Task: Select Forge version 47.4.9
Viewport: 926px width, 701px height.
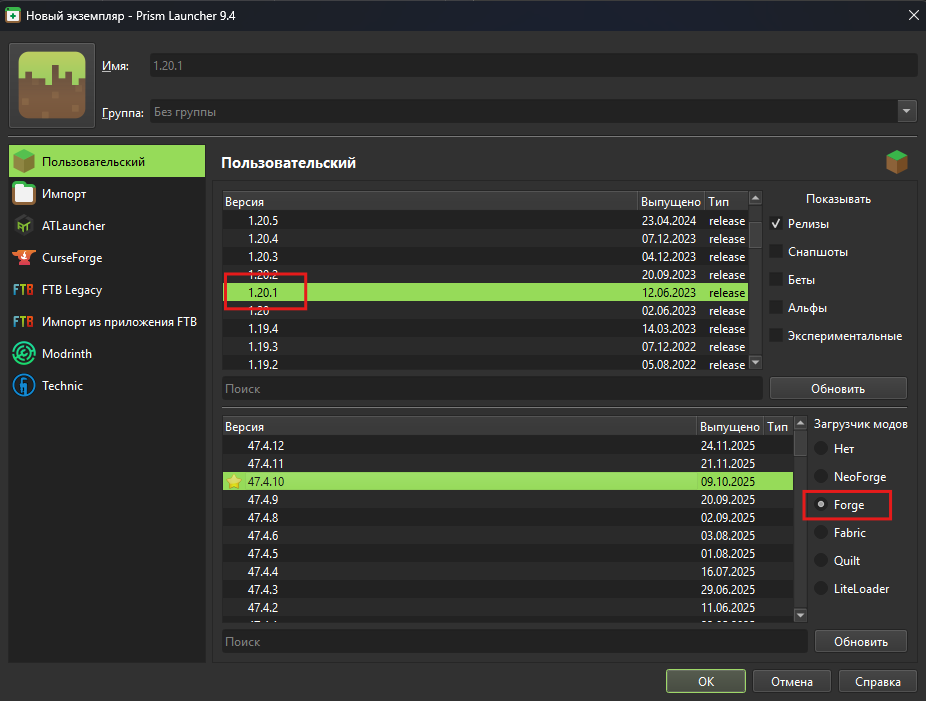Action: coord(508,499)
